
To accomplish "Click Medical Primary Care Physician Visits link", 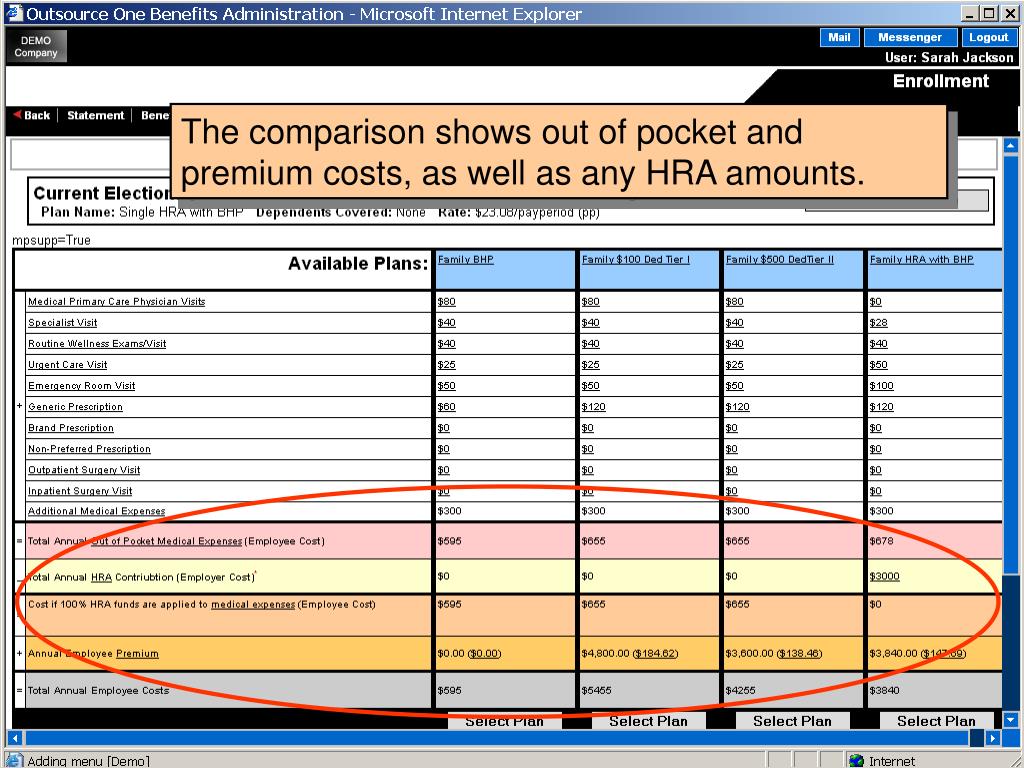I will tap(116, 302).
